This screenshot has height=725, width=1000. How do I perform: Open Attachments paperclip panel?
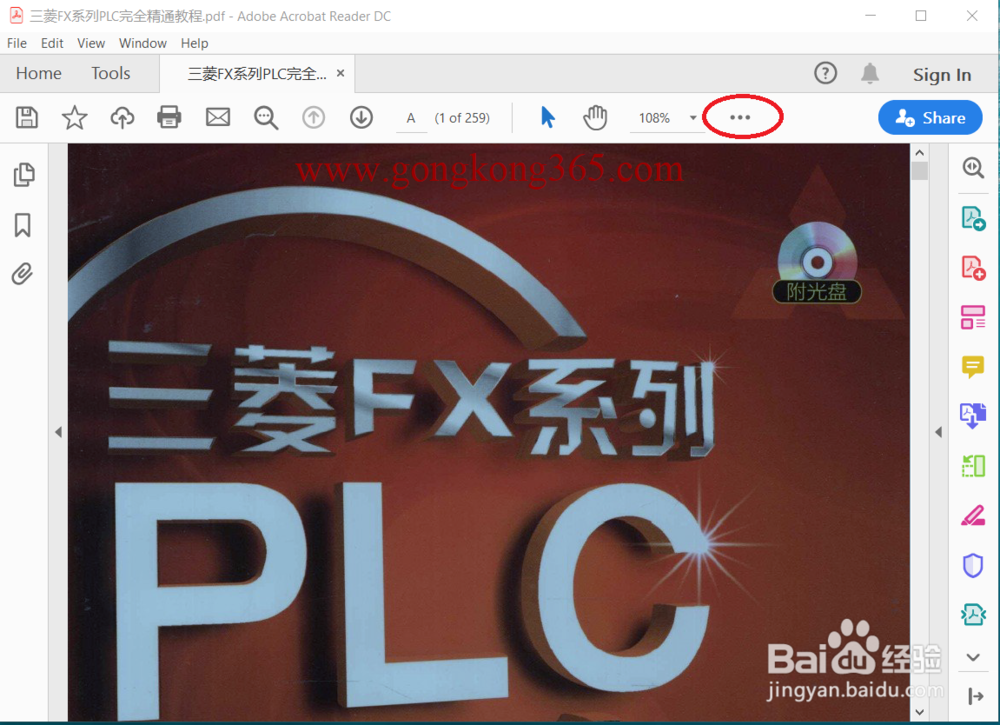pos(22,274)
